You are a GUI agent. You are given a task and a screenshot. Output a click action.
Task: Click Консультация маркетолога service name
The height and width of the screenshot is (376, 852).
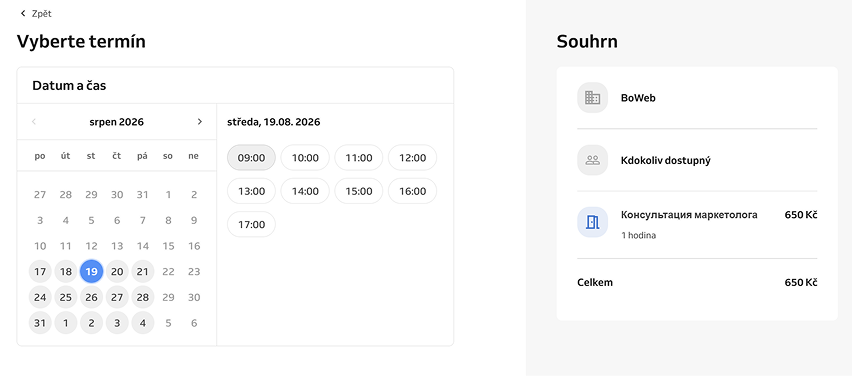pyautogui.click(x=689, y=215)
